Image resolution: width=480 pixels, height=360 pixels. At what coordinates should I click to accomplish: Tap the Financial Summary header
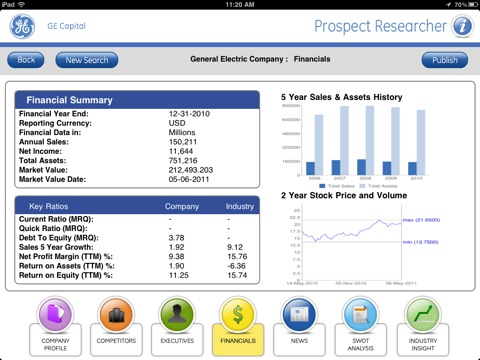137,100
